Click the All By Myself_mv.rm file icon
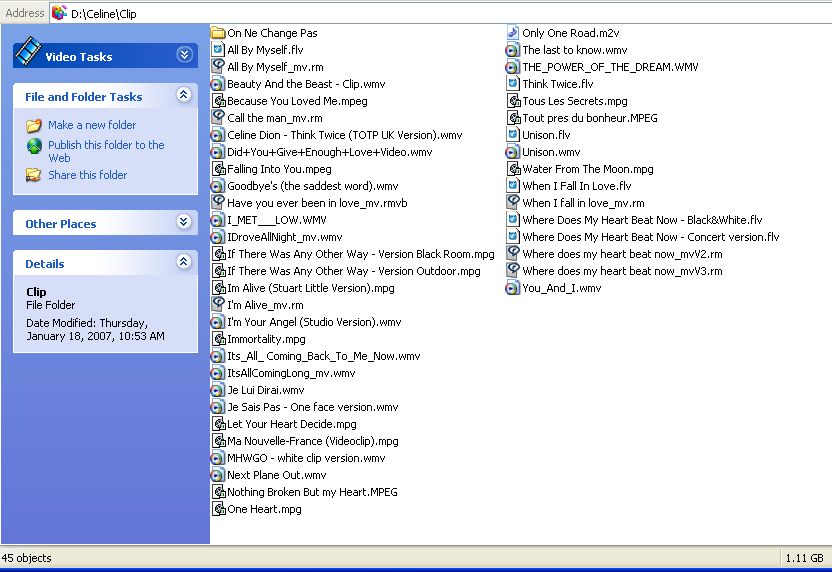This screenshot has width=832, height=572. 218,67
